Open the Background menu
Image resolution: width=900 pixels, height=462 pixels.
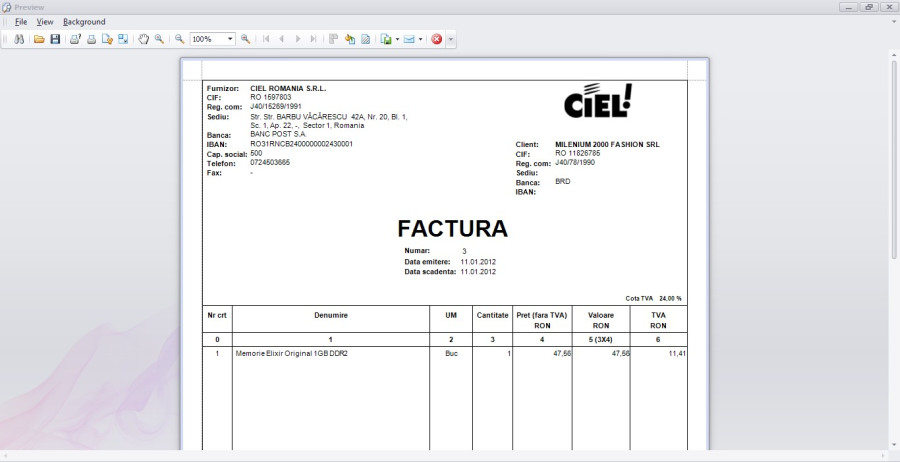84,22
